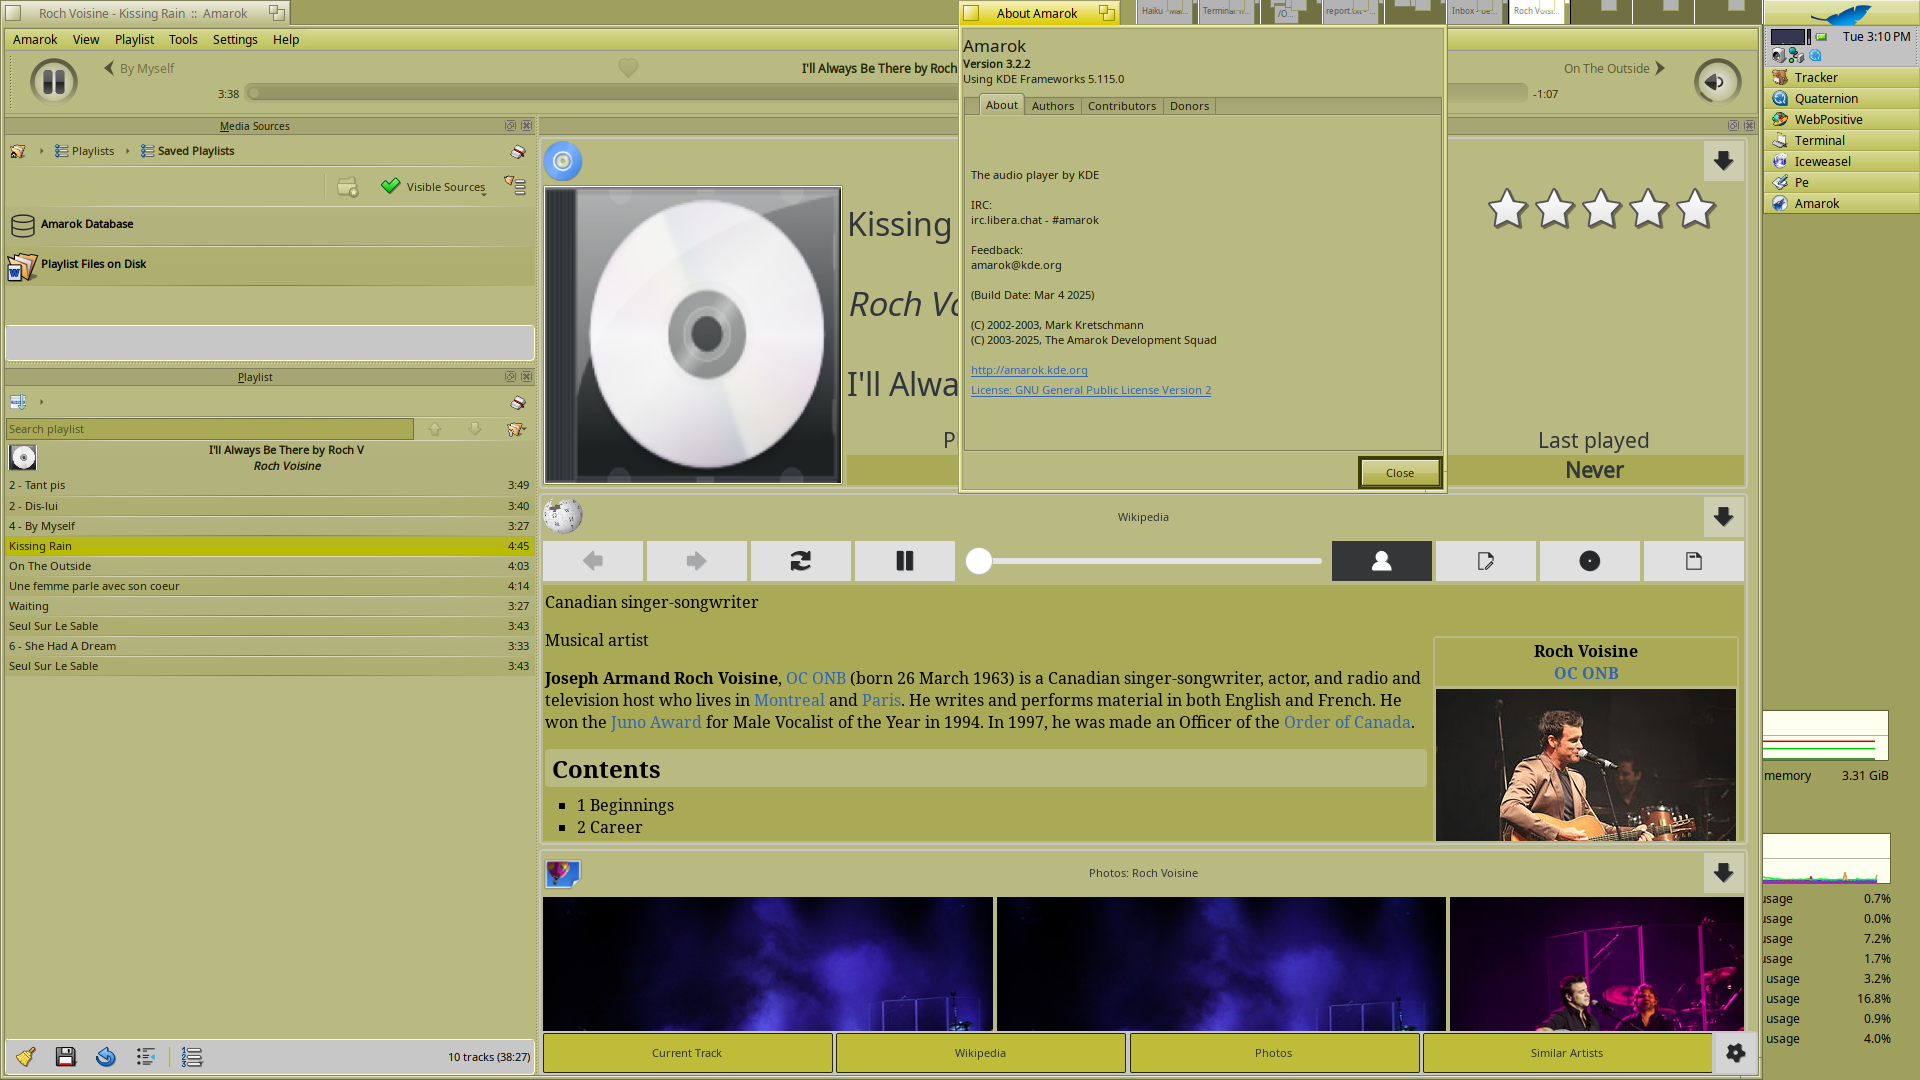Open the Help menu
This screenshot has height=1080, width=1920.
(x=286, y=39)
